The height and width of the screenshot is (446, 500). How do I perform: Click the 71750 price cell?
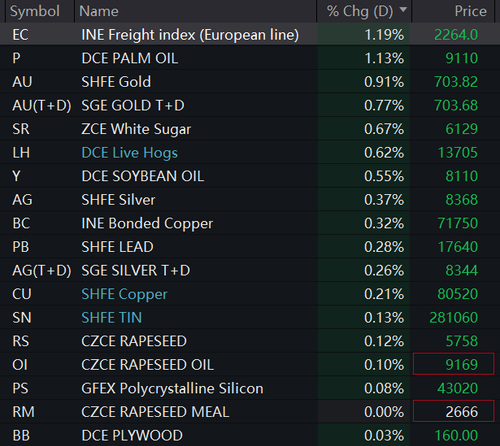pyautogui.click(x=458, y=223)
